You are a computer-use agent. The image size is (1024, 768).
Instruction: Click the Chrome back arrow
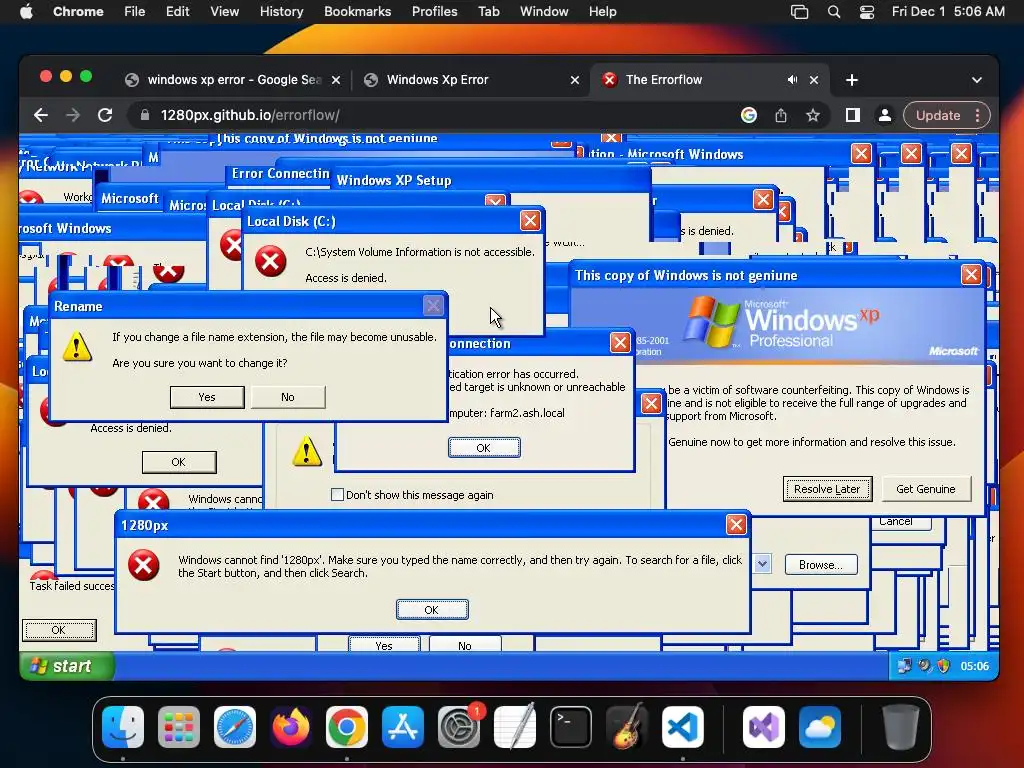point(40,116)
